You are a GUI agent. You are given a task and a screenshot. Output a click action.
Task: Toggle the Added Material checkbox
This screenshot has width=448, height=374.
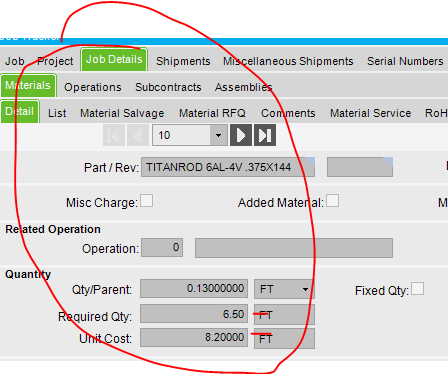tap(332, 201)
